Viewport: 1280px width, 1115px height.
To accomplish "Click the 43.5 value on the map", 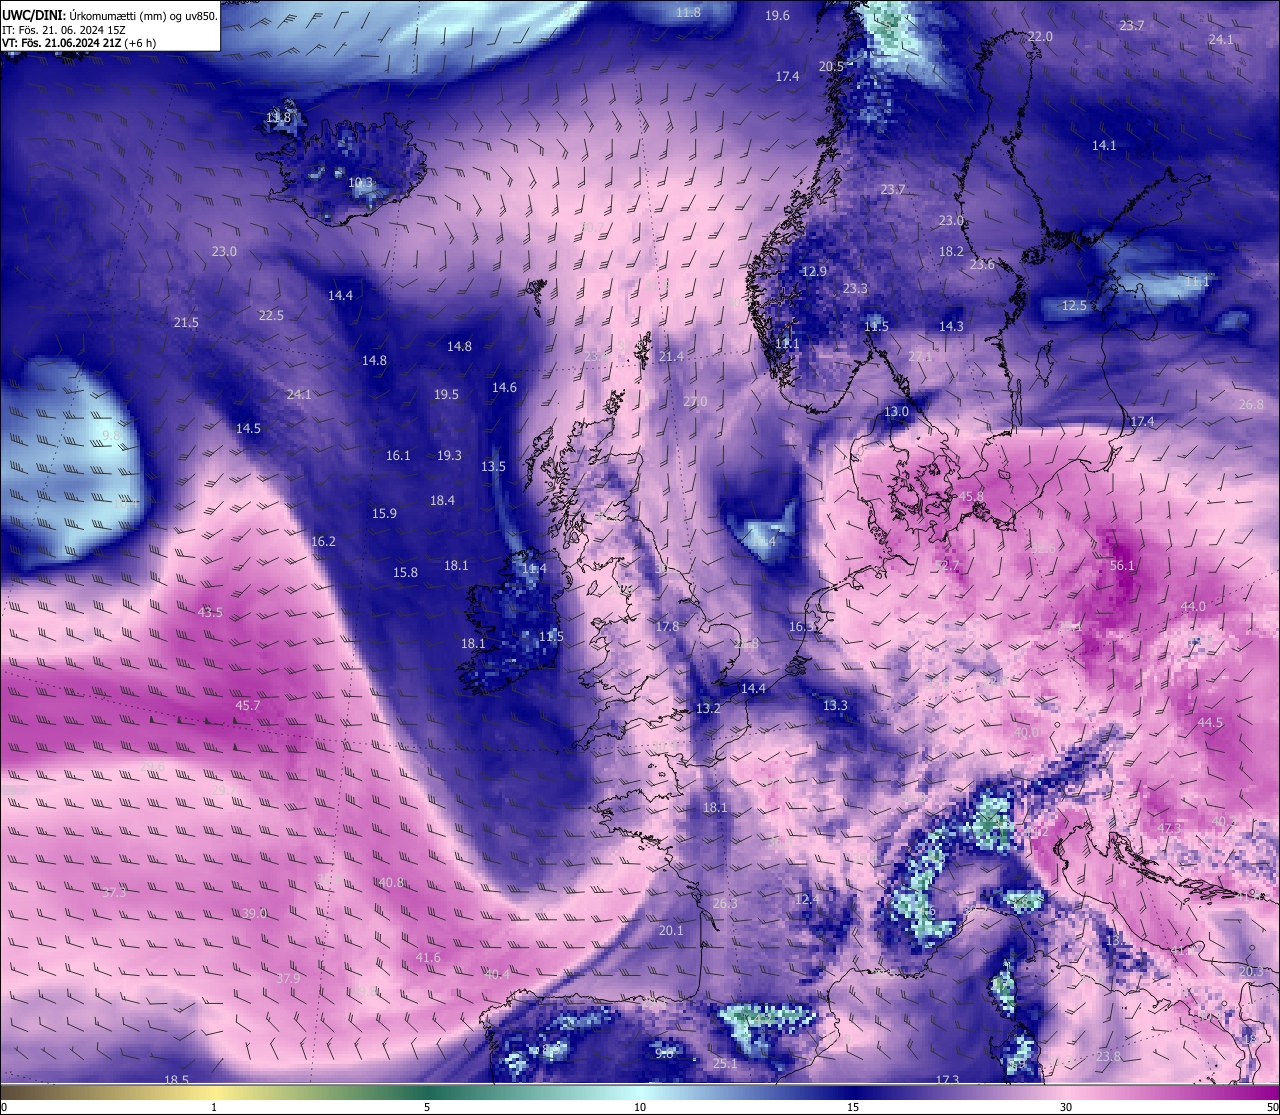I will [211, 613].
